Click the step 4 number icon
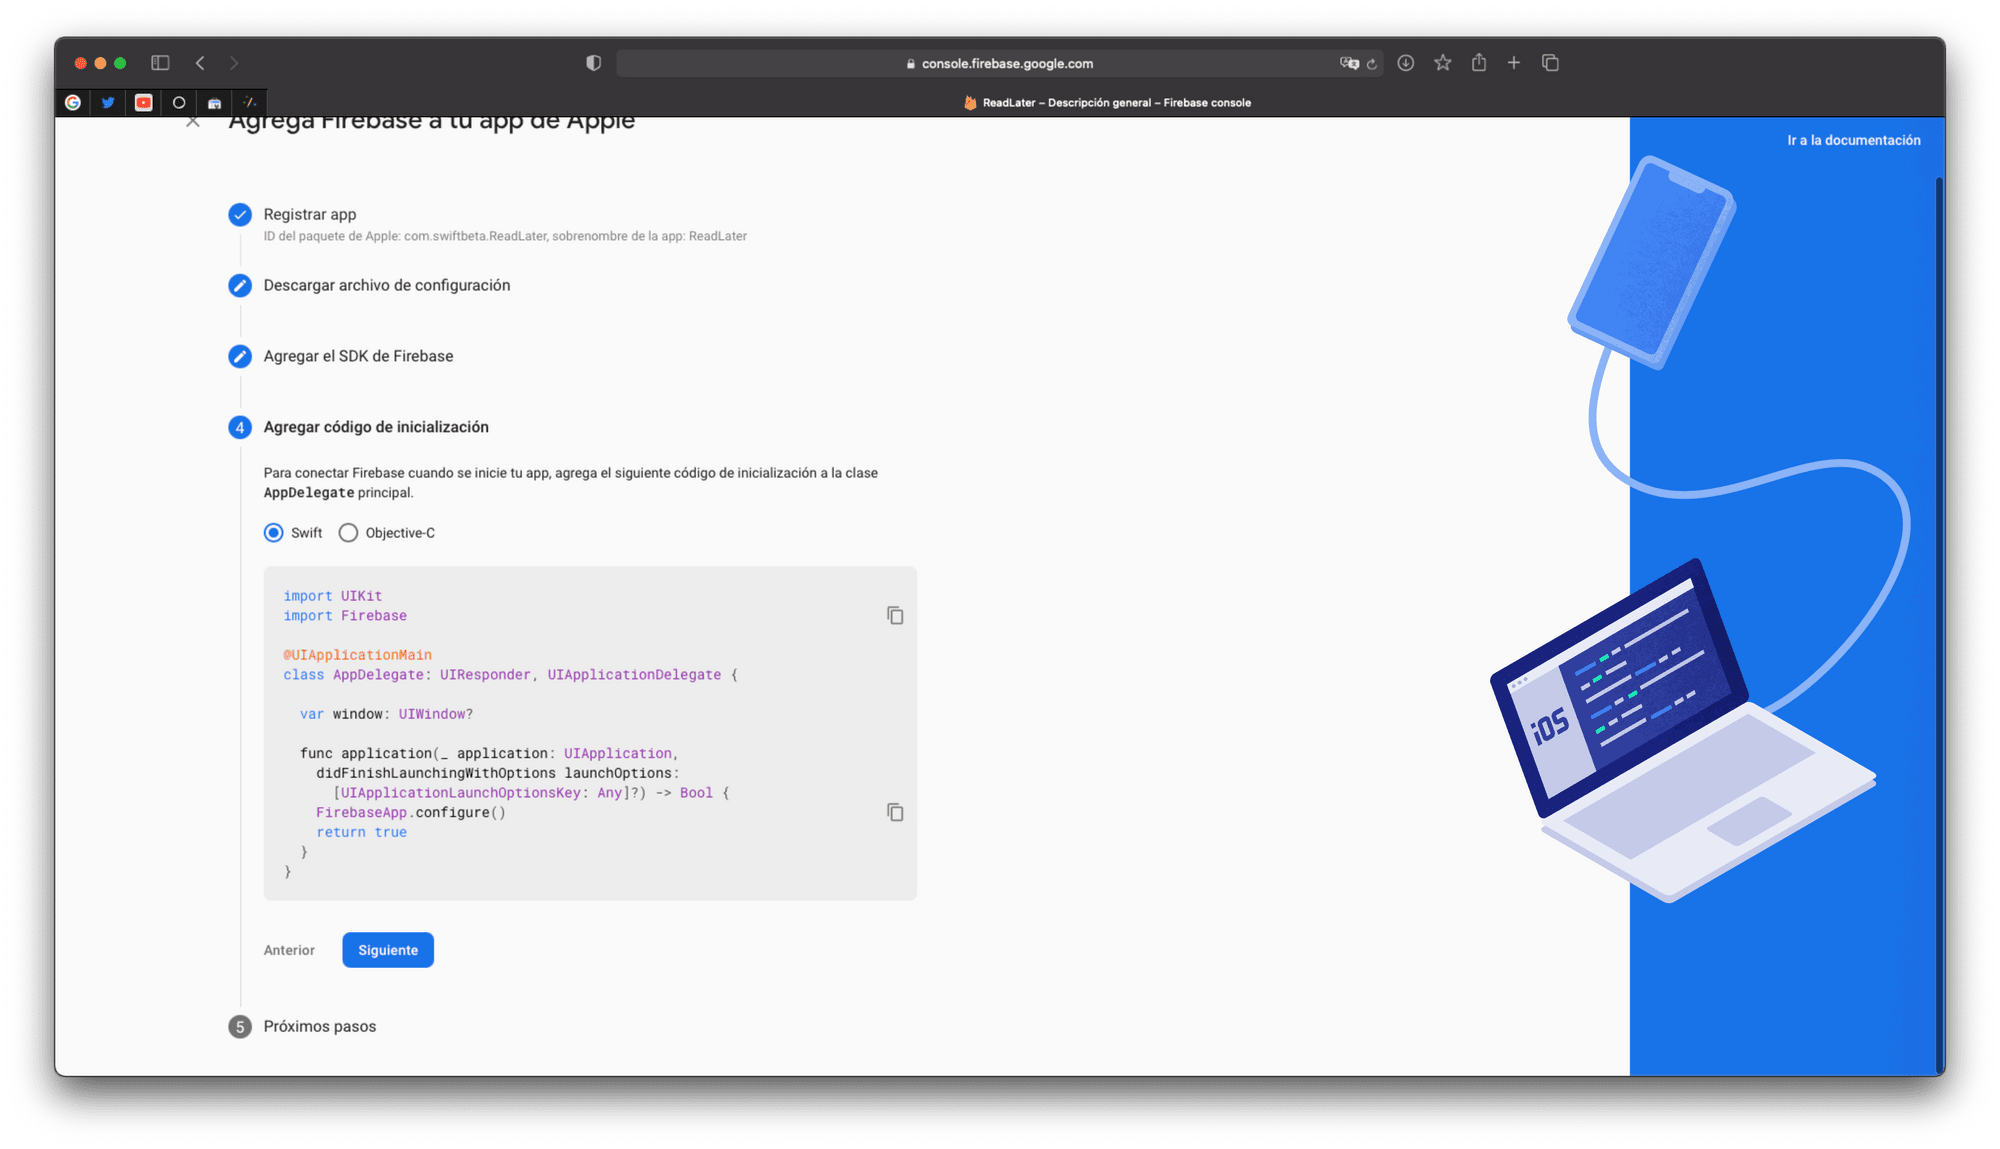 point(240,427)
